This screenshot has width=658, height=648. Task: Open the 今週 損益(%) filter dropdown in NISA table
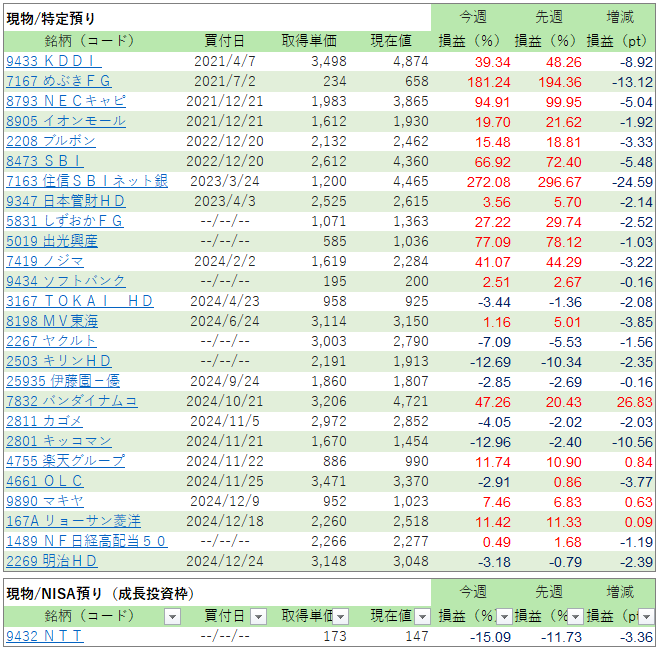point(504,617)
